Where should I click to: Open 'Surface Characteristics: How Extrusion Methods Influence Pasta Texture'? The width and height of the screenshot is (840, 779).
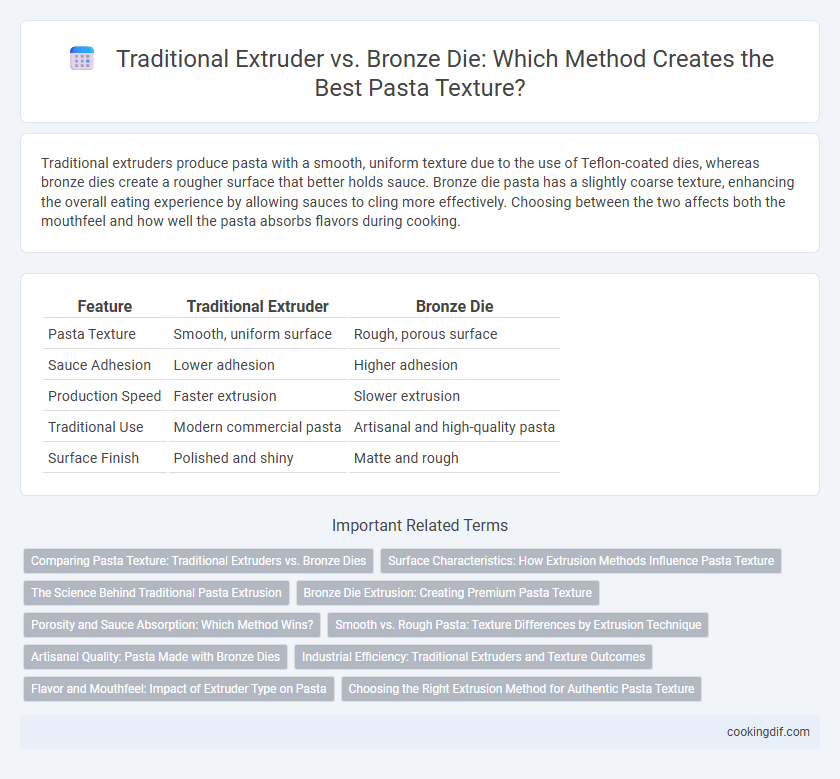581,561
